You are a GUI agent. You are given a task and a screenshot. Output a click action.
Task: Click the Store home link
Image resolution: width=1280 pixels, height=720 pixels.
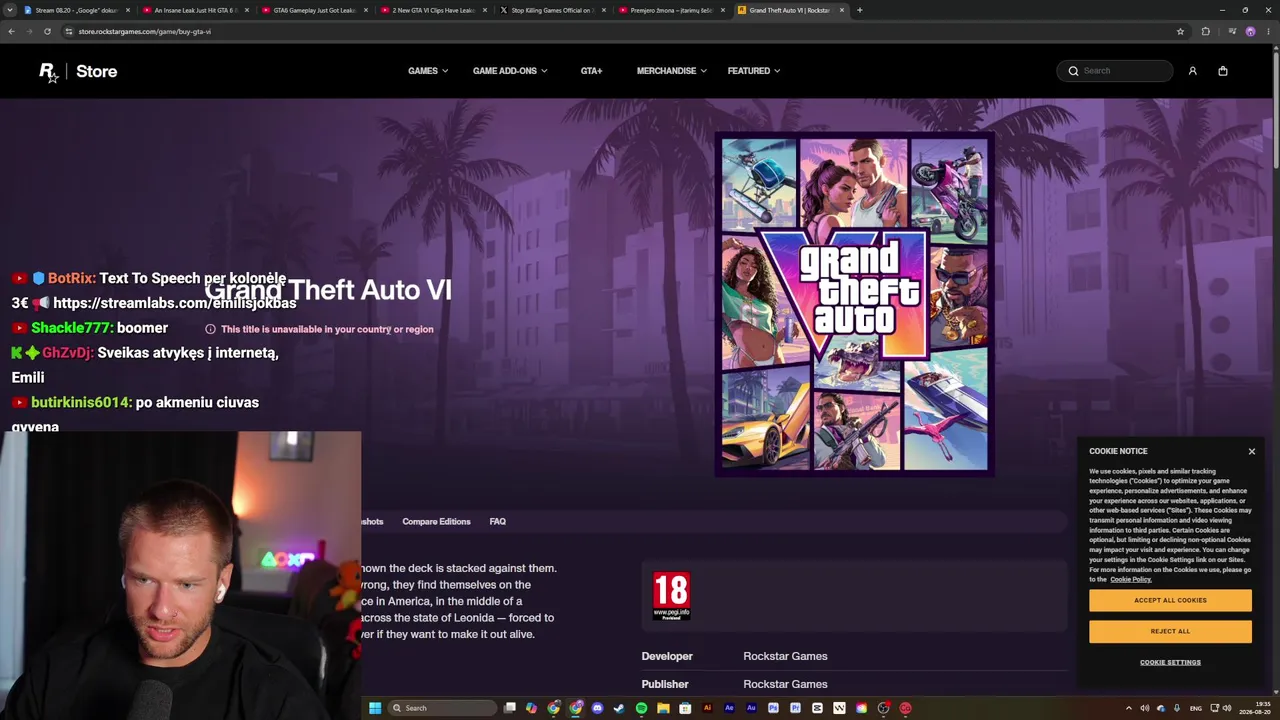[97, 71]
